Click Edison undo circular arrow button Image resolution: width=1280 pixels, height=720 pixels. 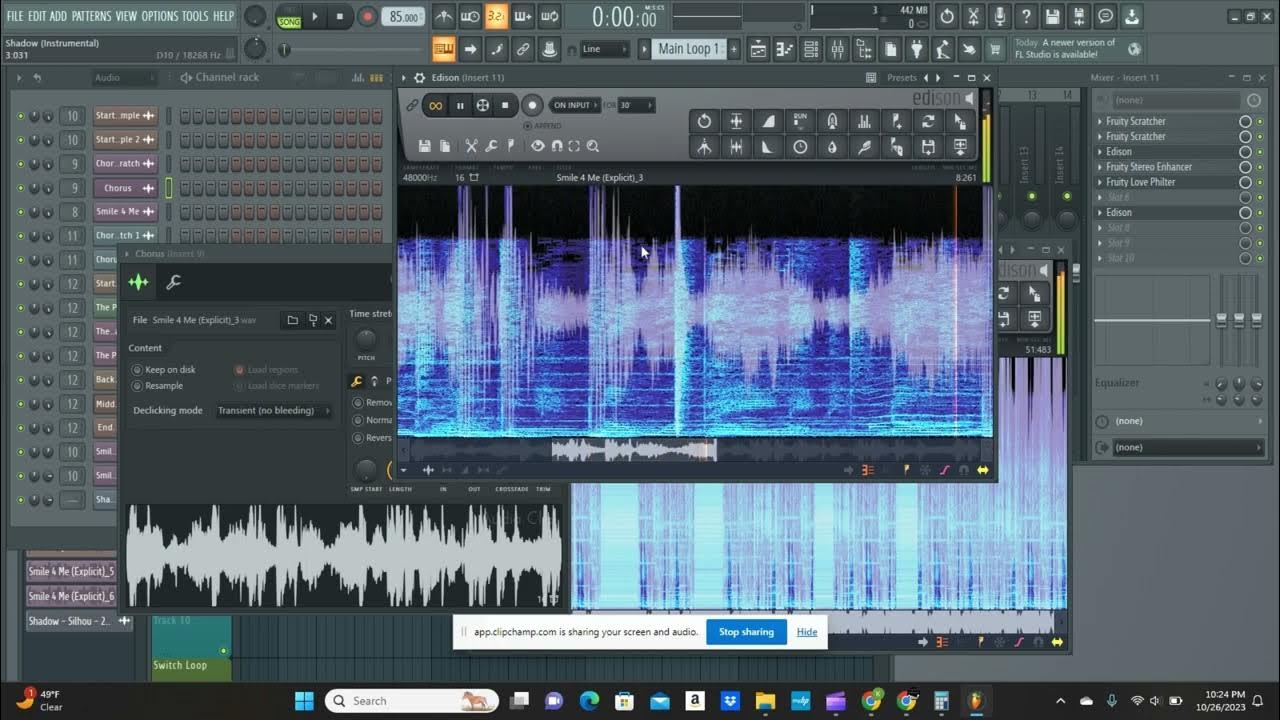click(704, 121)
